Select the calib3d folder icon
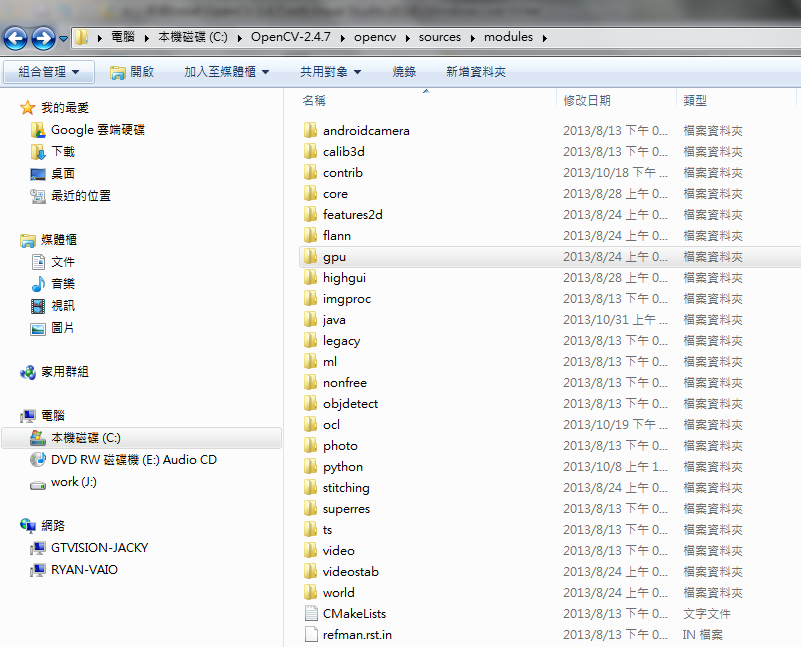Screen dimensions: 801x647 [310, 151]
